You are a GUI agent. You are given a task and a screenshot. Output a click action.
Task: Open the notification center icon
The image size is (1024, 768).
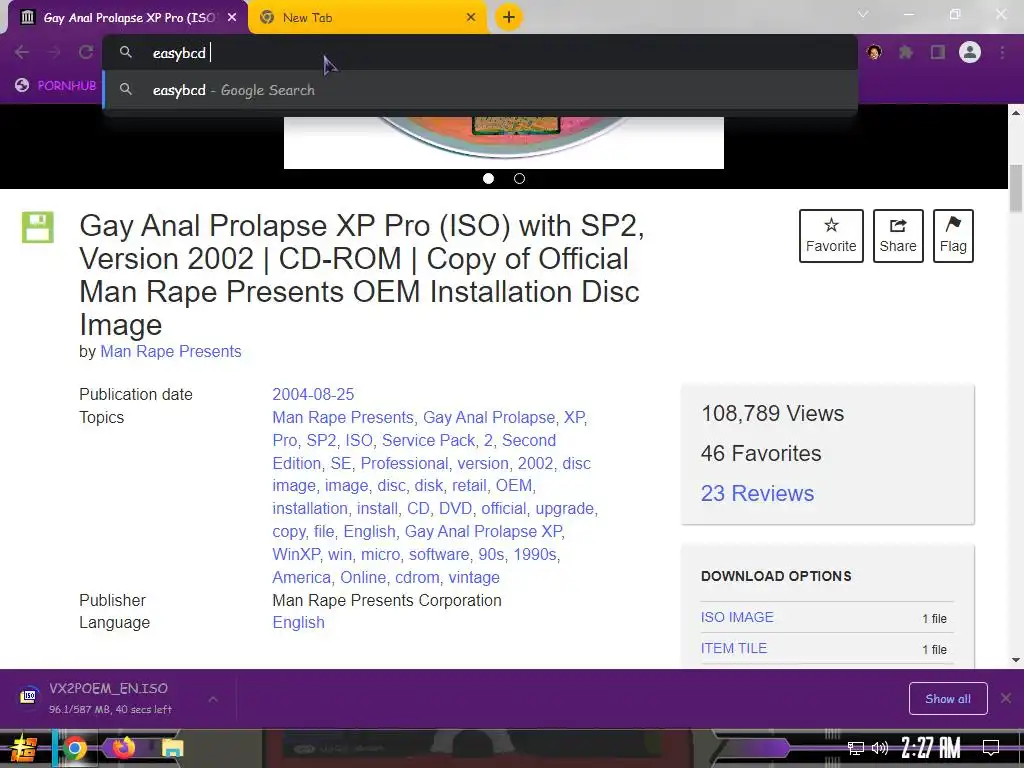pos(991,748)
